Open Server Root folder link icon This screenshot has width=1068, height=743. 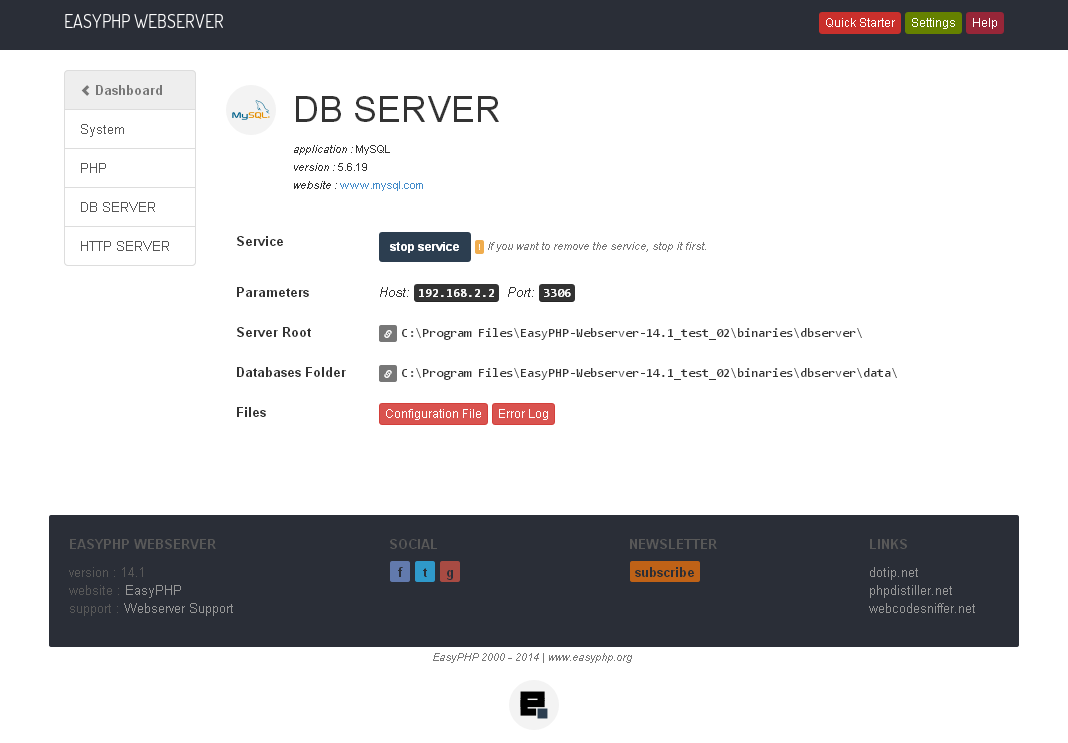click(388, 333)
